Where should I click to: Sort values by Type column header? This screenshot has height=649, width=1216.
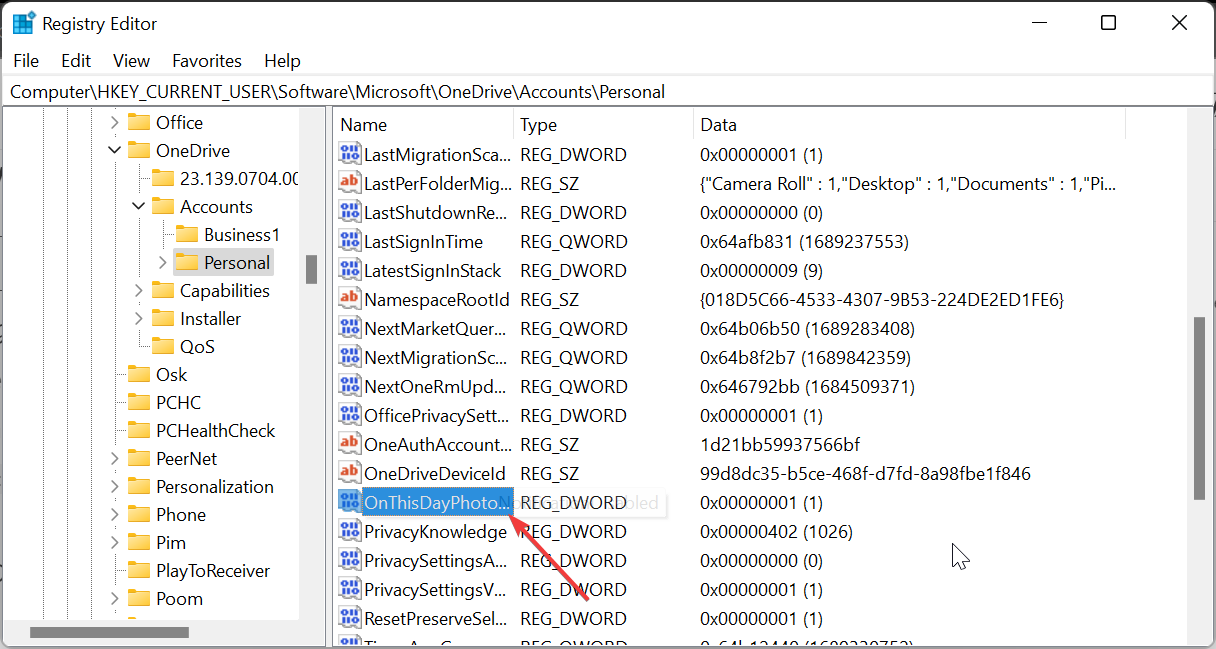[x=604, y=125]
